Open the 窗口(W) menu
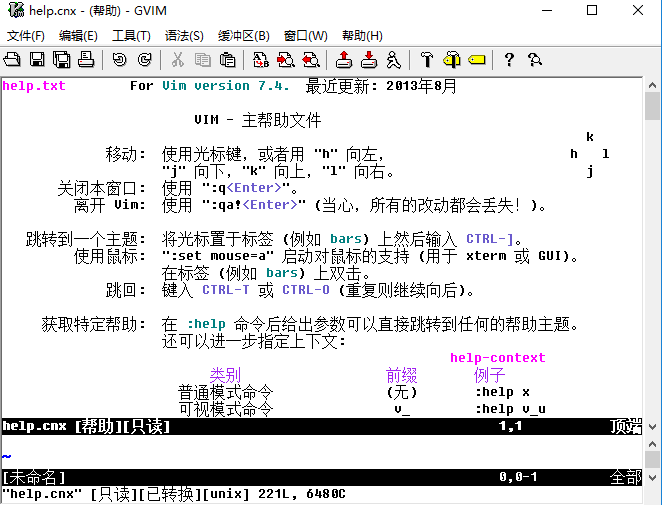662x505 pixels. [x=306, y=35]
